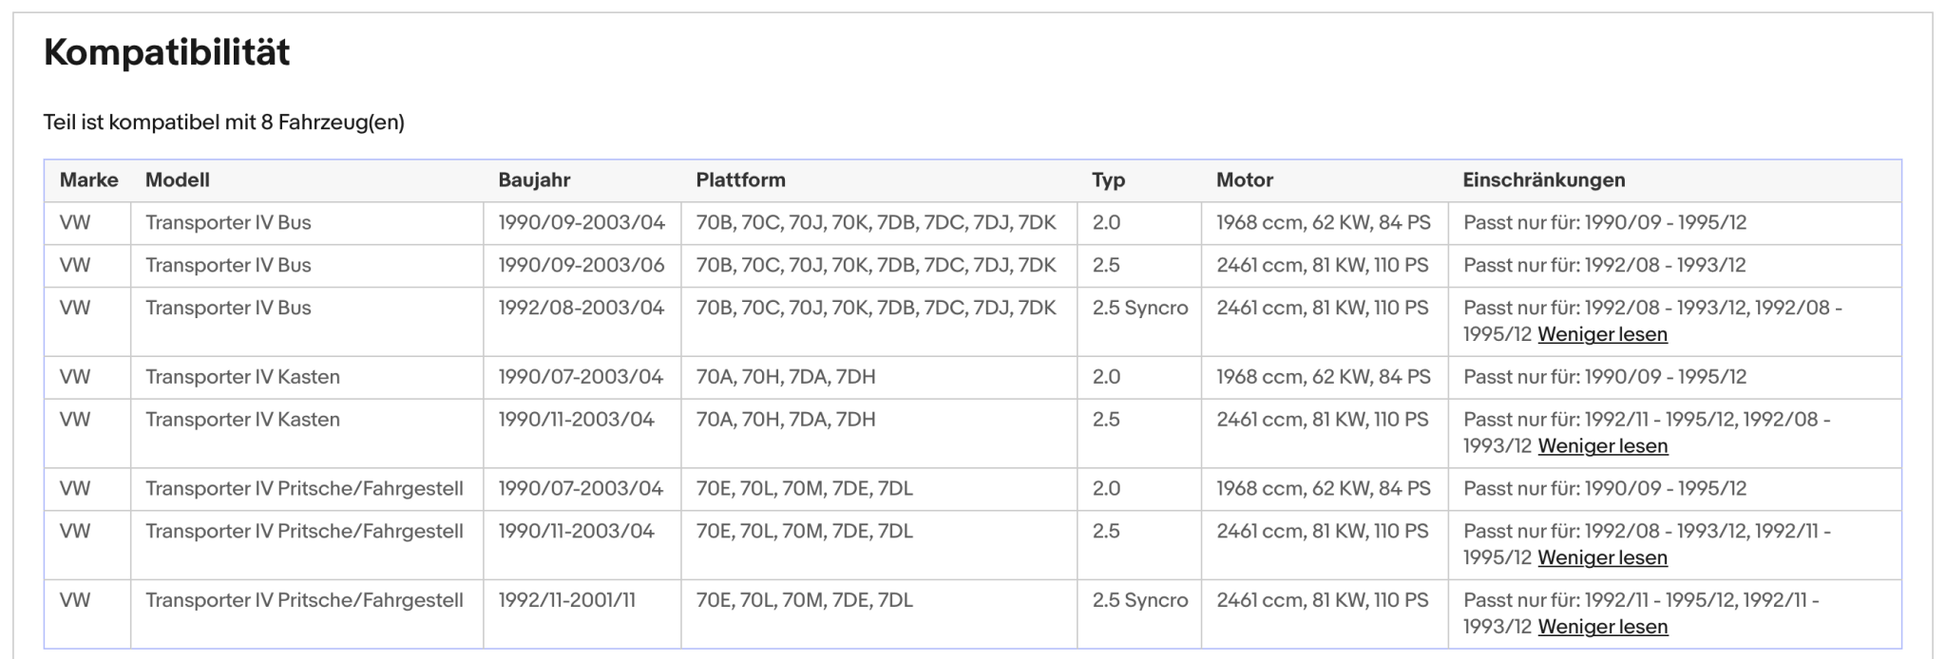Collapse restrictions for Transporter IV Bus 2.5 Syncro
The image size is (1946, 659).
pos(1602,335)
